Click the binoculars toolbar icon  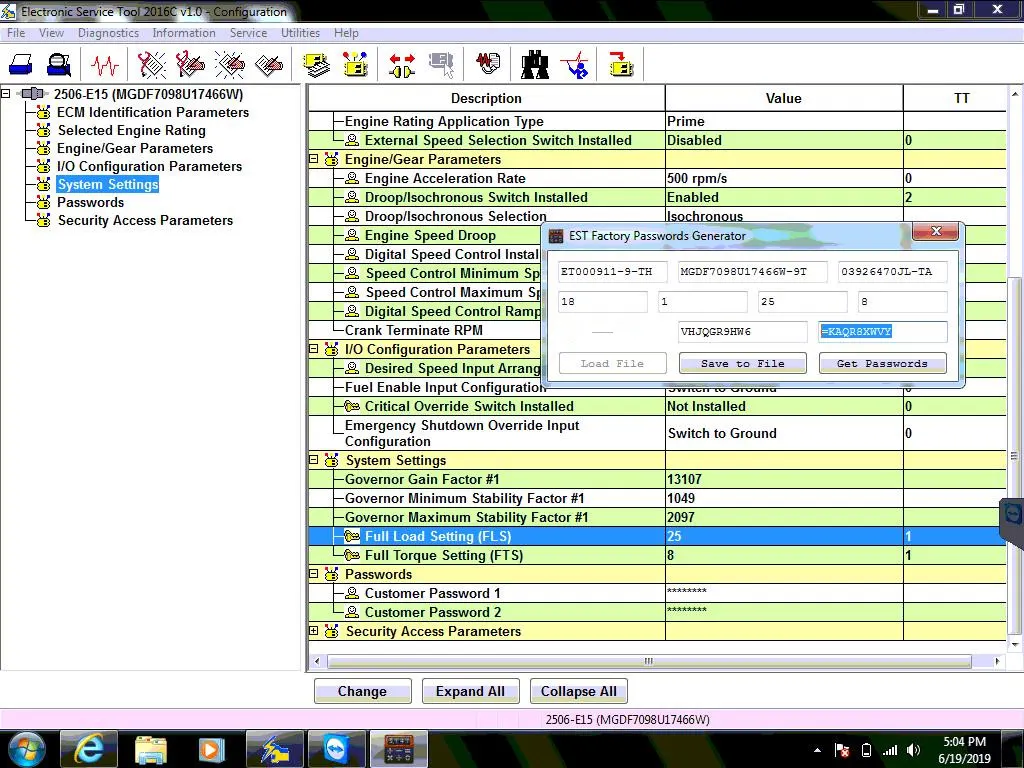(x=535, y=65)
